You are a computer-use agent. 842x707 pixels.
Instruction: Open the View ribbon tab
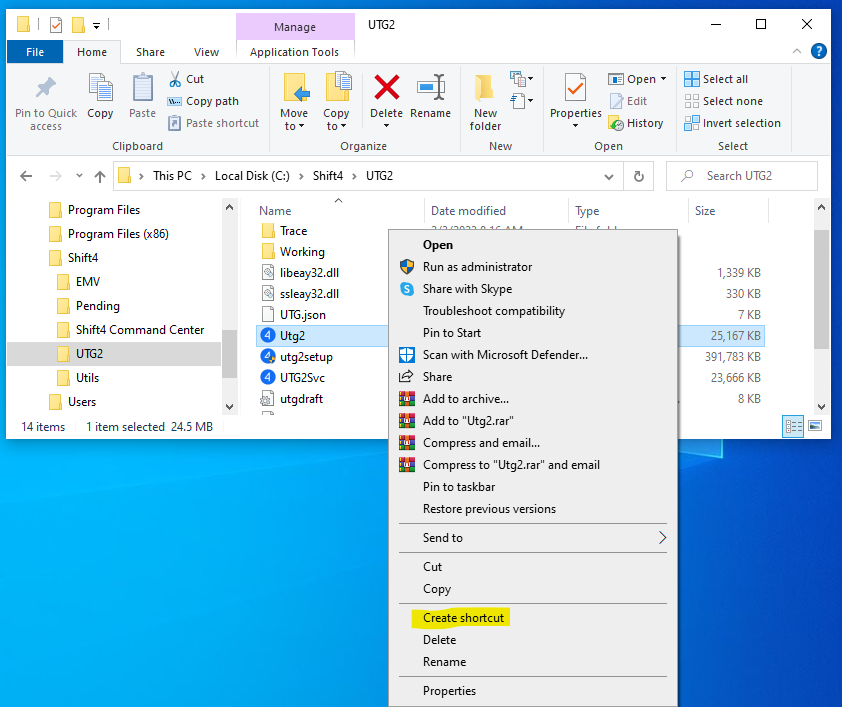tap(206, 52)
